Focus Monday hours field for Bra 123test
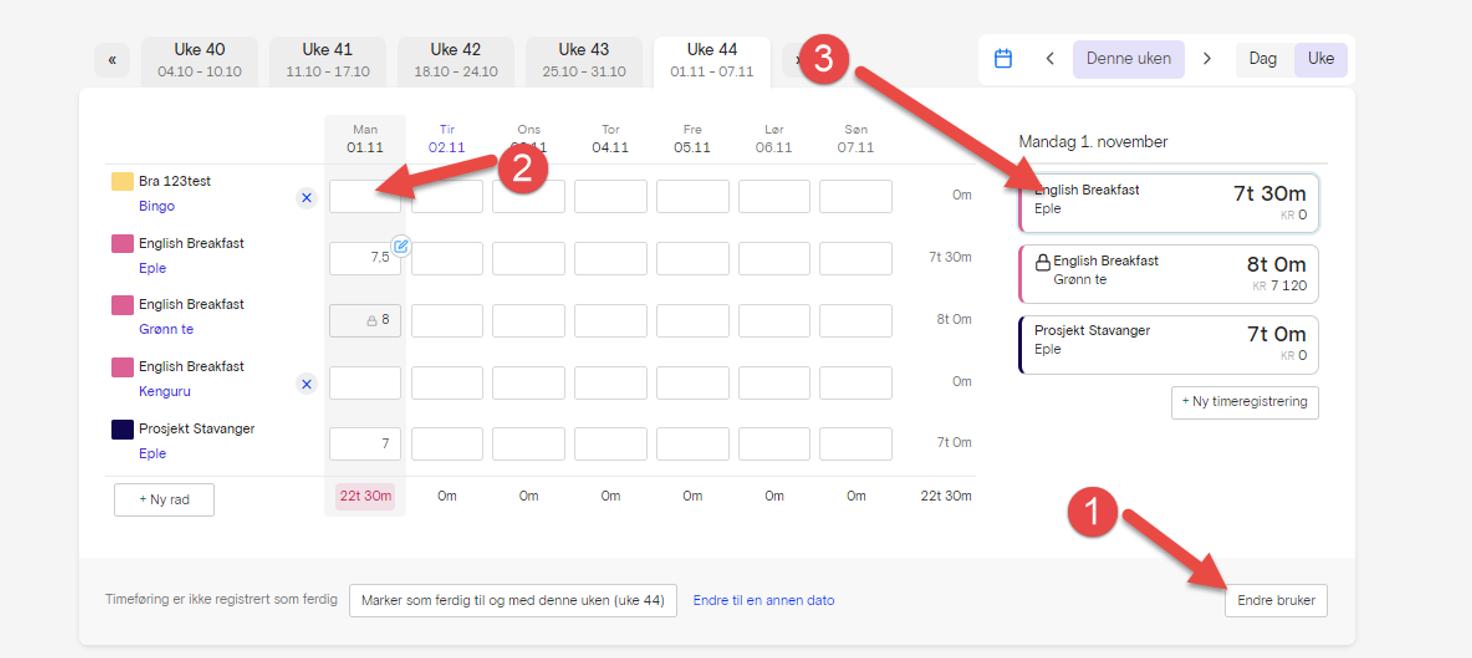This screenshot has width=1472, height=658. (365, 197)
